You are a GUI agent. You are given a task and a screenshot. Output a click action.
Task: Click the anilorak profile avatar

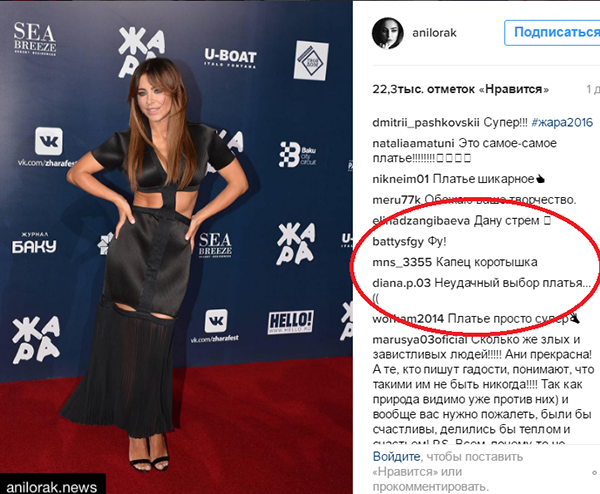(388, 33)
